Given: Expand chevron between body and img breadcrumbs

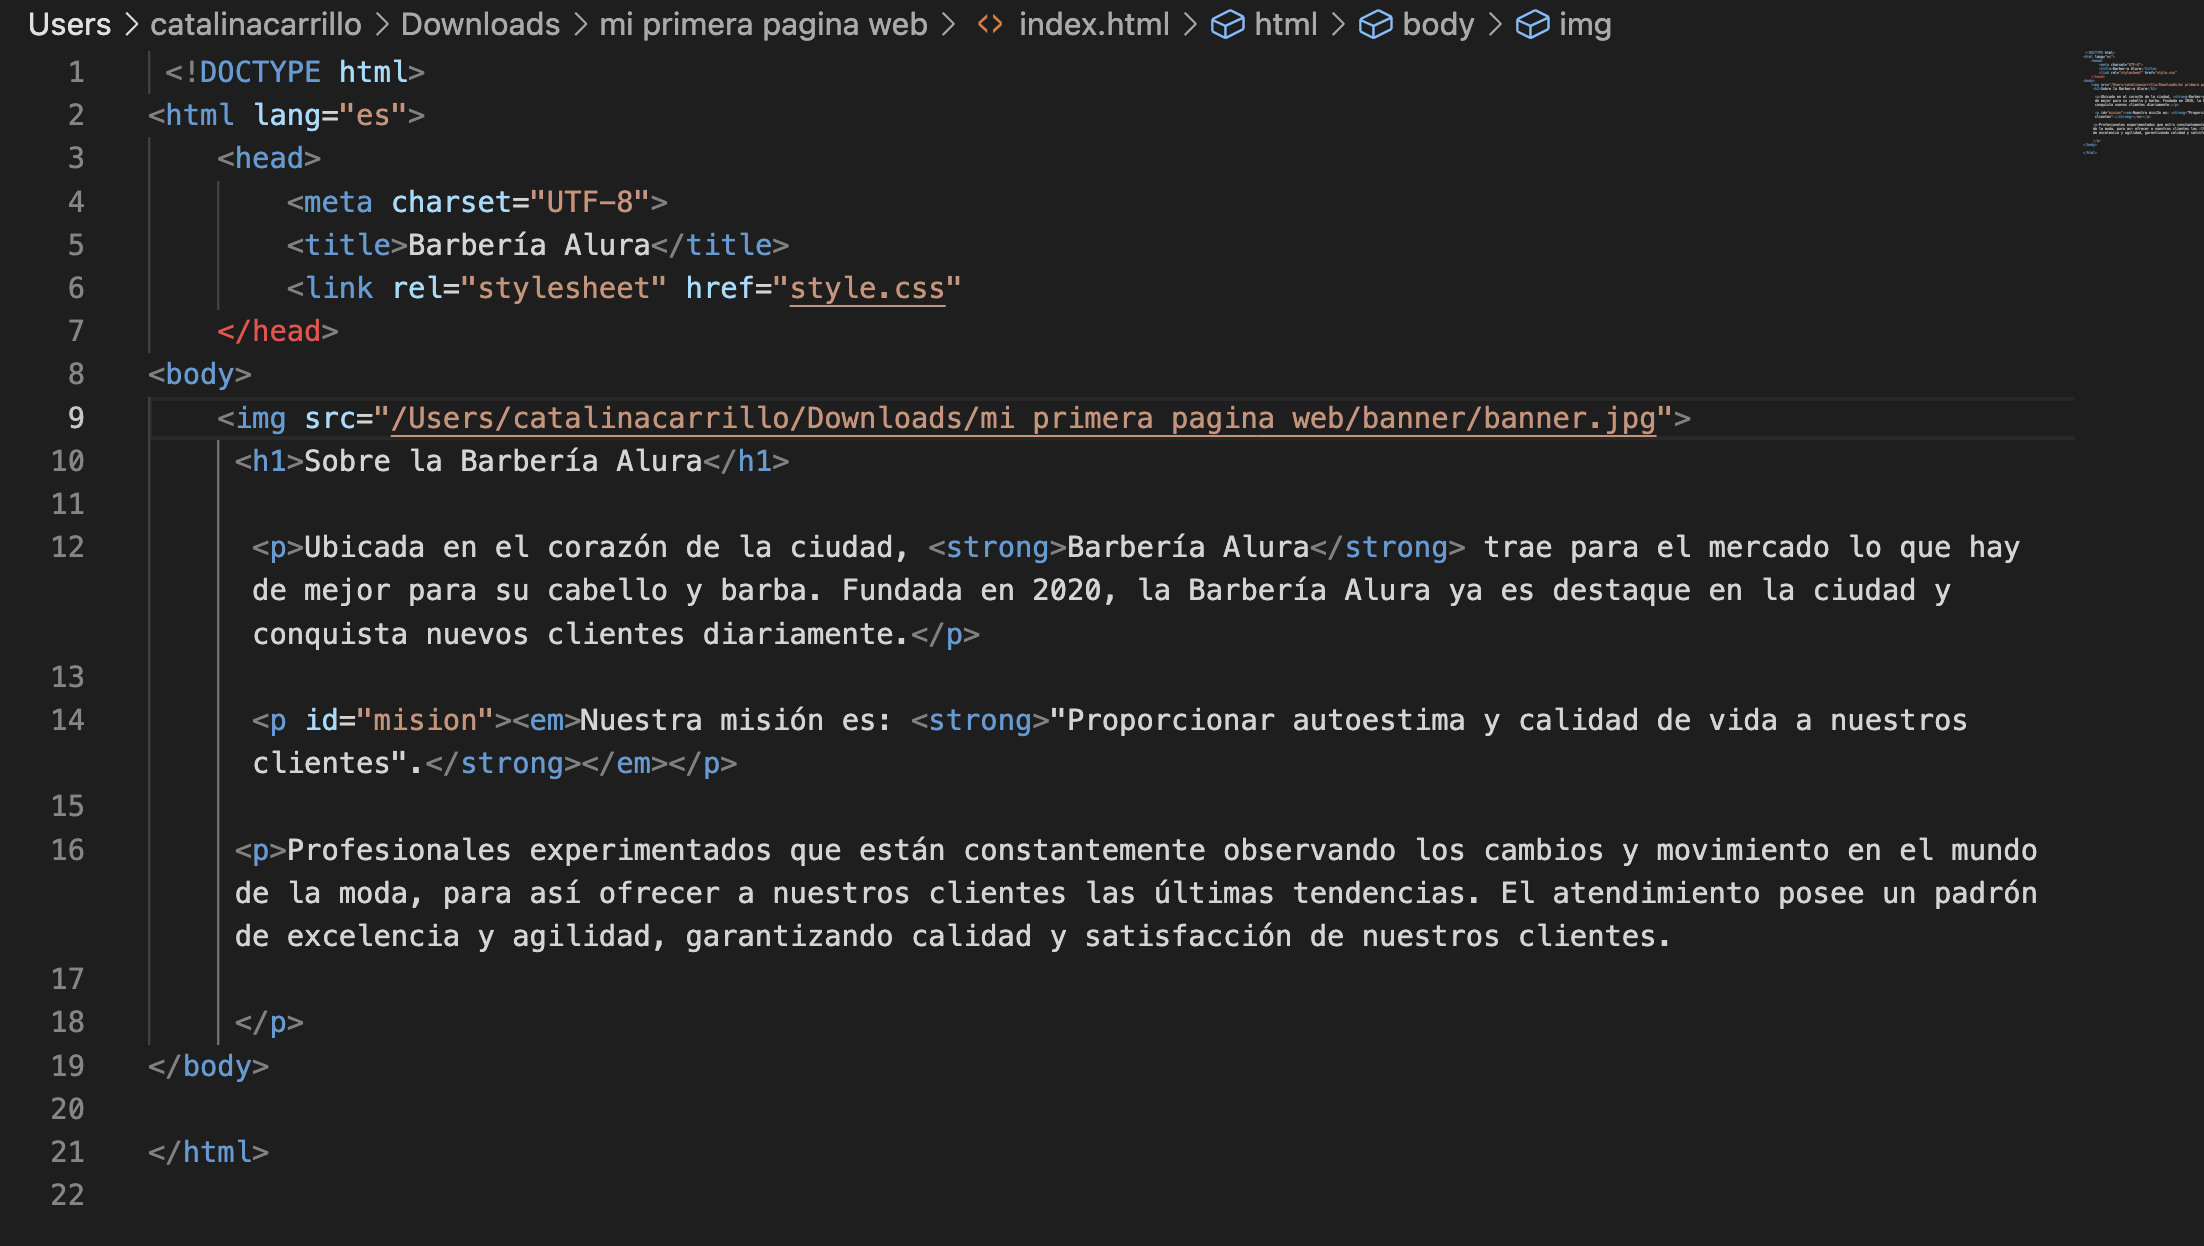Looking at the screenshot, I should click(x=1495, y=24).
